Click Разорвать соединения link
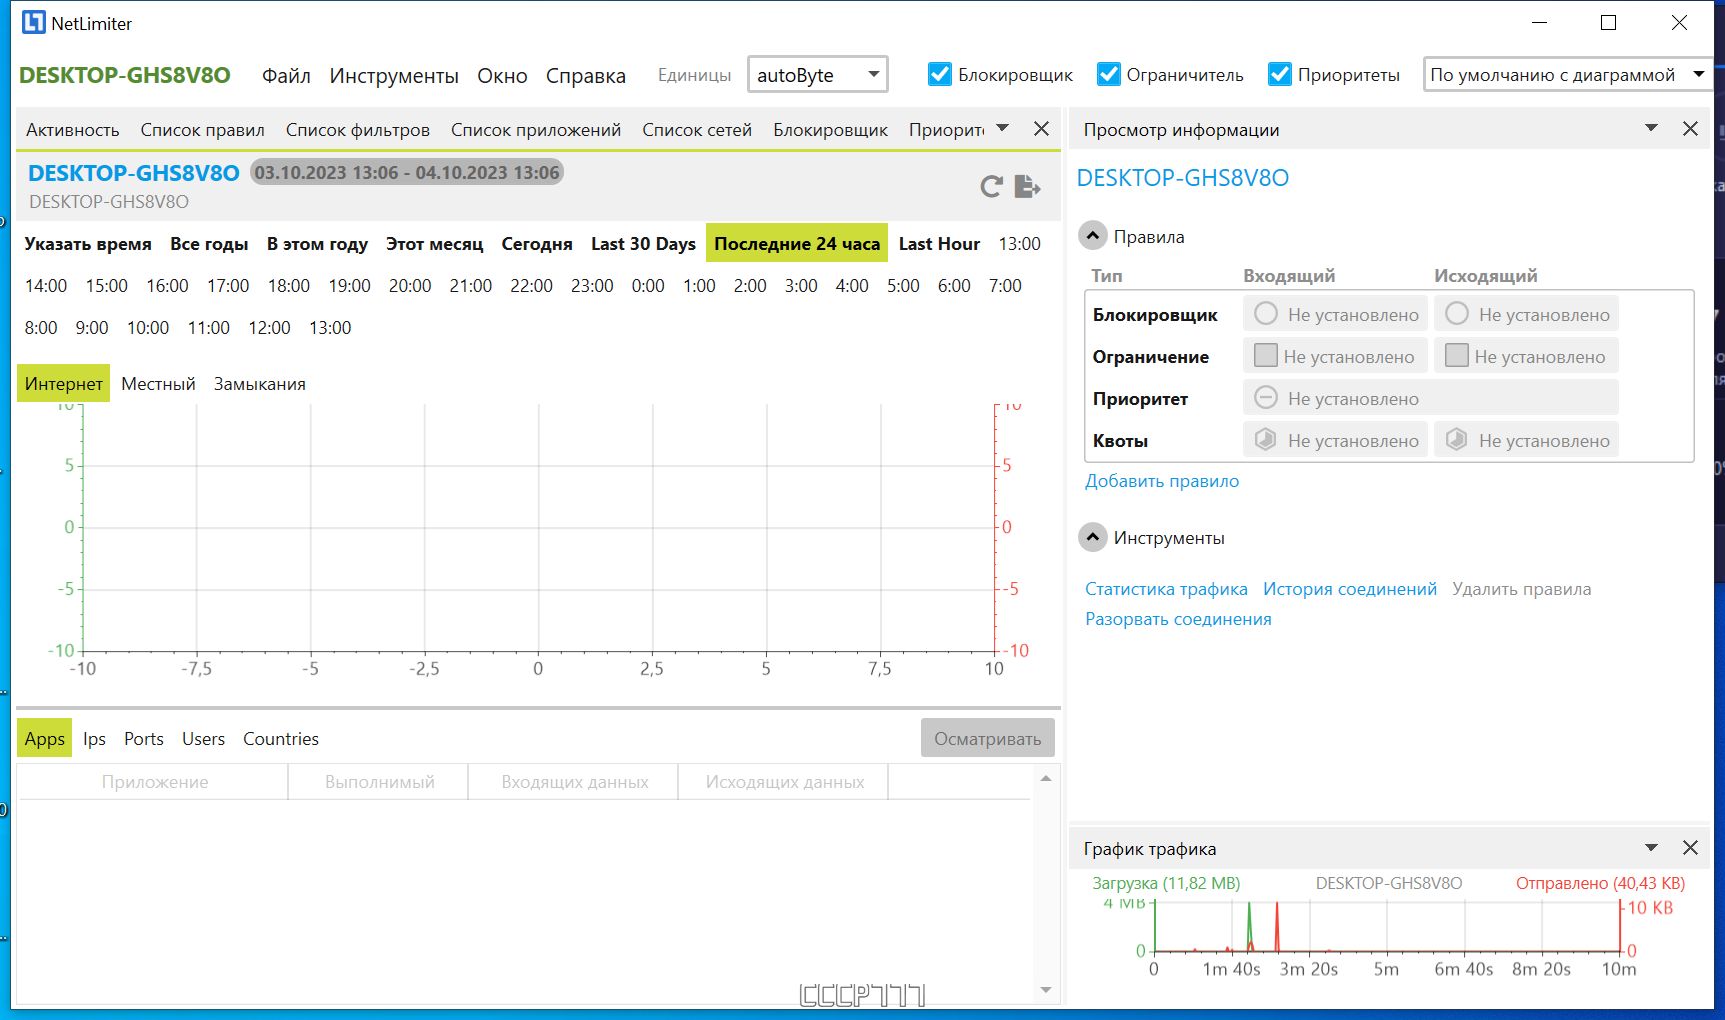The image size is (1725, 1020). click(x=1178, y=619)
